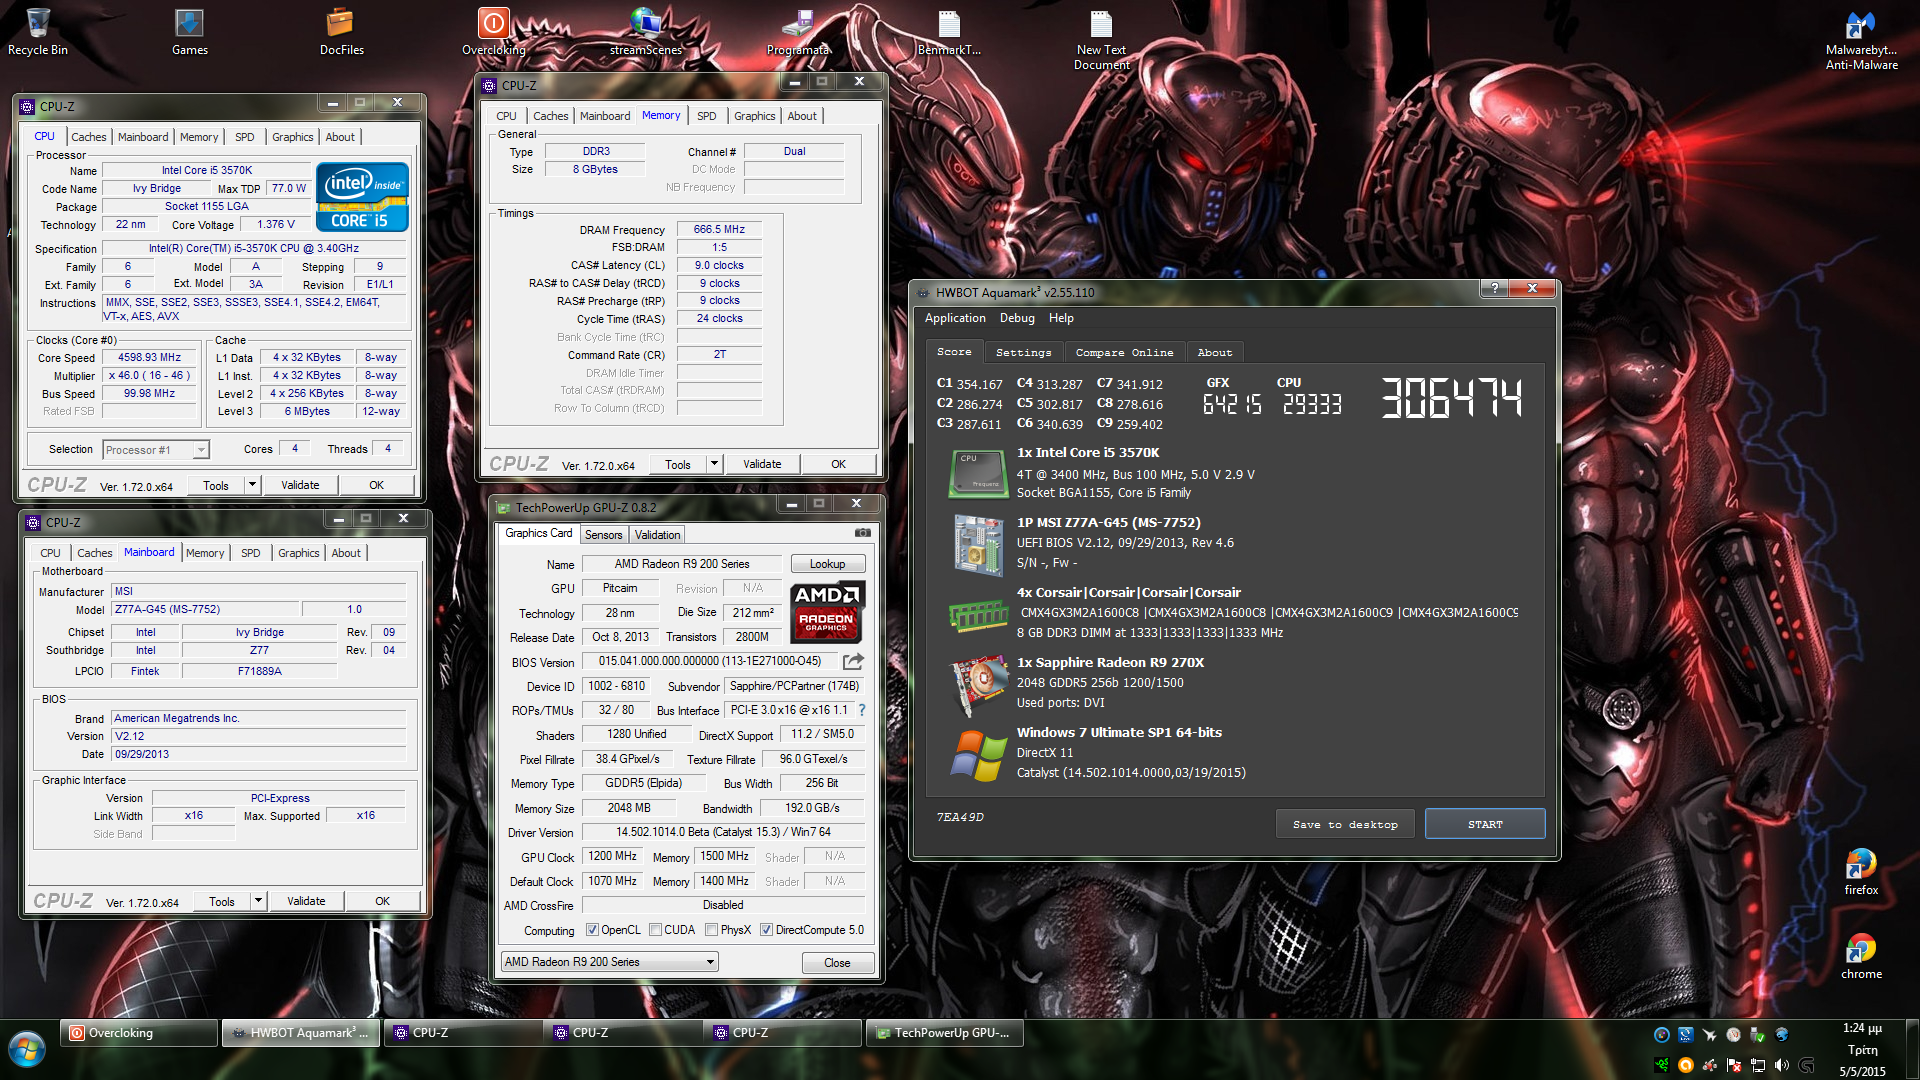Expand Tools dropdown arrow in CPU-Z Mainboard window
1920x1080 pixels.
pos(258,901)
